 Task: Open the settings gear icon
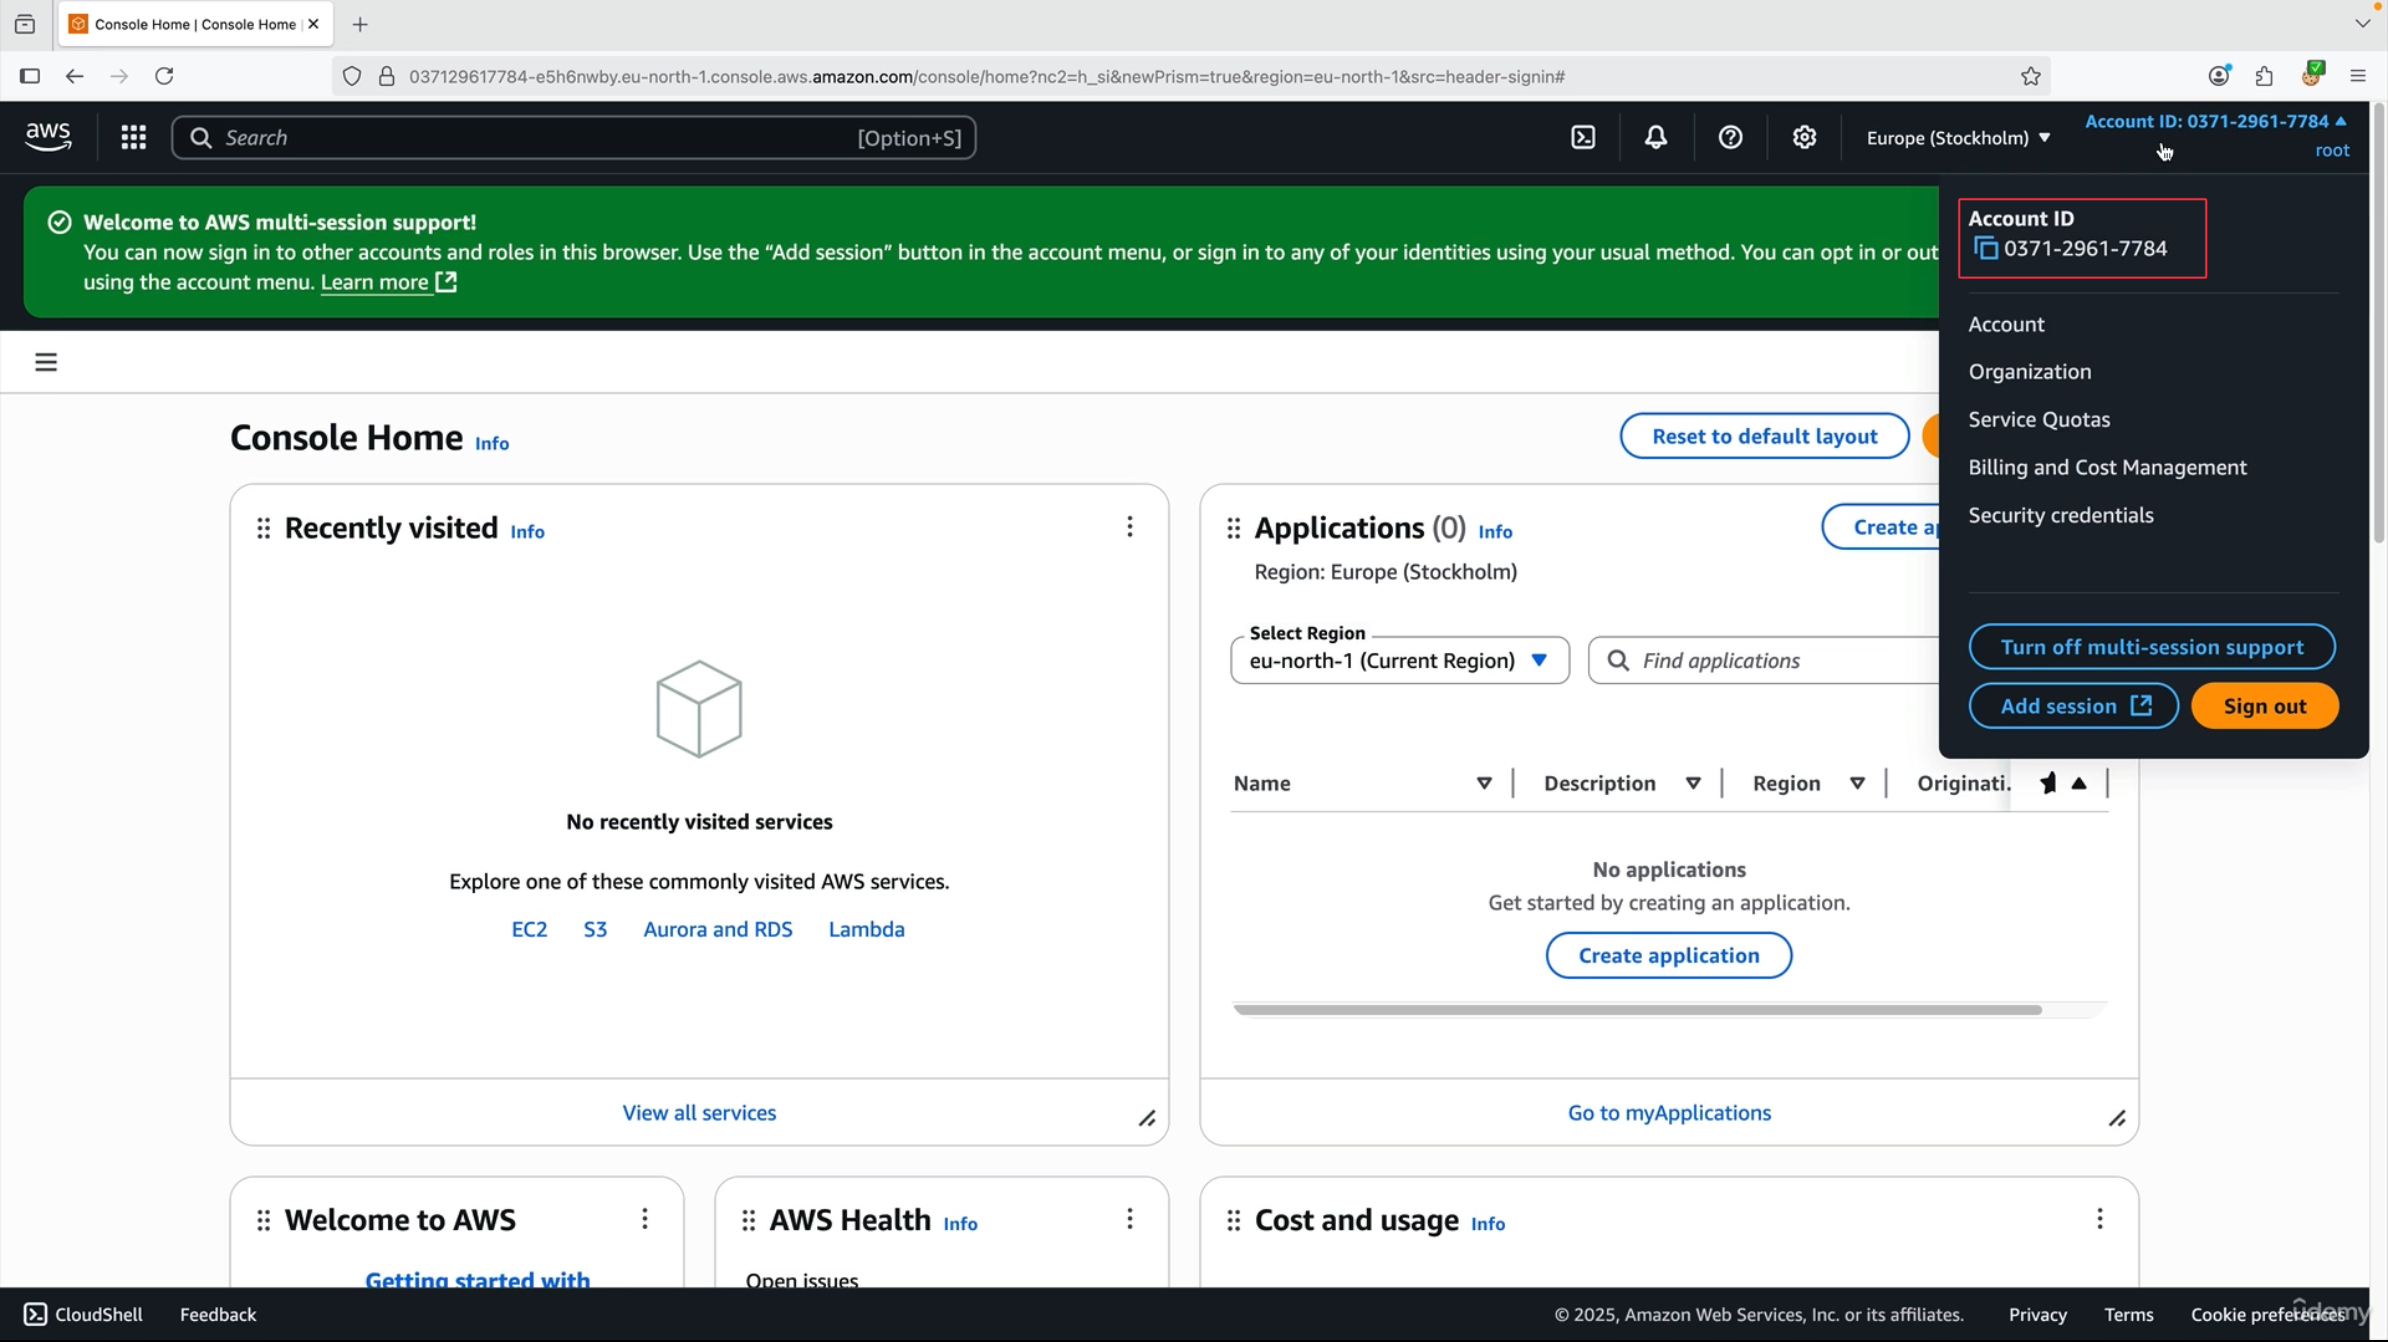pos(1804,137)
